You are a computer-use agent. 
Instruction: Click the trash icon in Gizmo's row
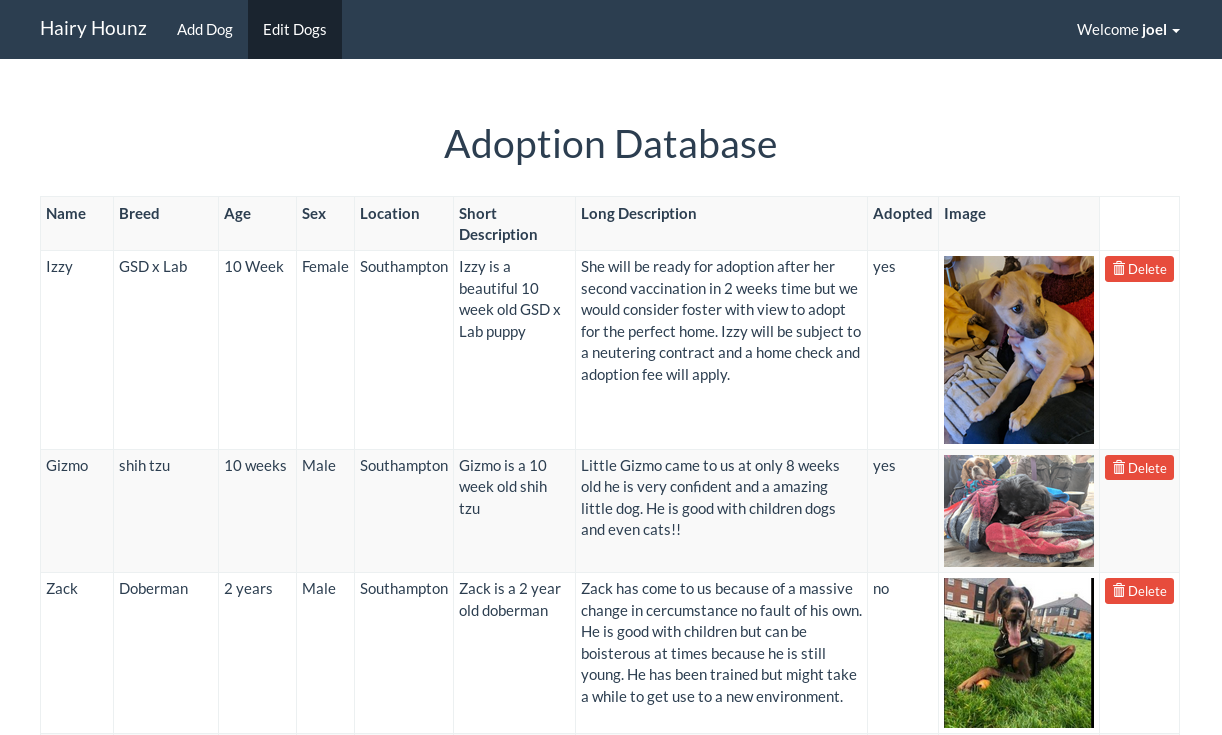pyautogui.click(x=1119, y=468)
